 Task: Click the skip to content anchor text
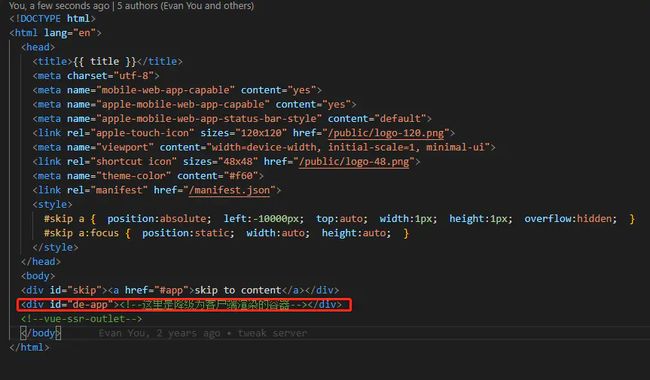point(238,290)
